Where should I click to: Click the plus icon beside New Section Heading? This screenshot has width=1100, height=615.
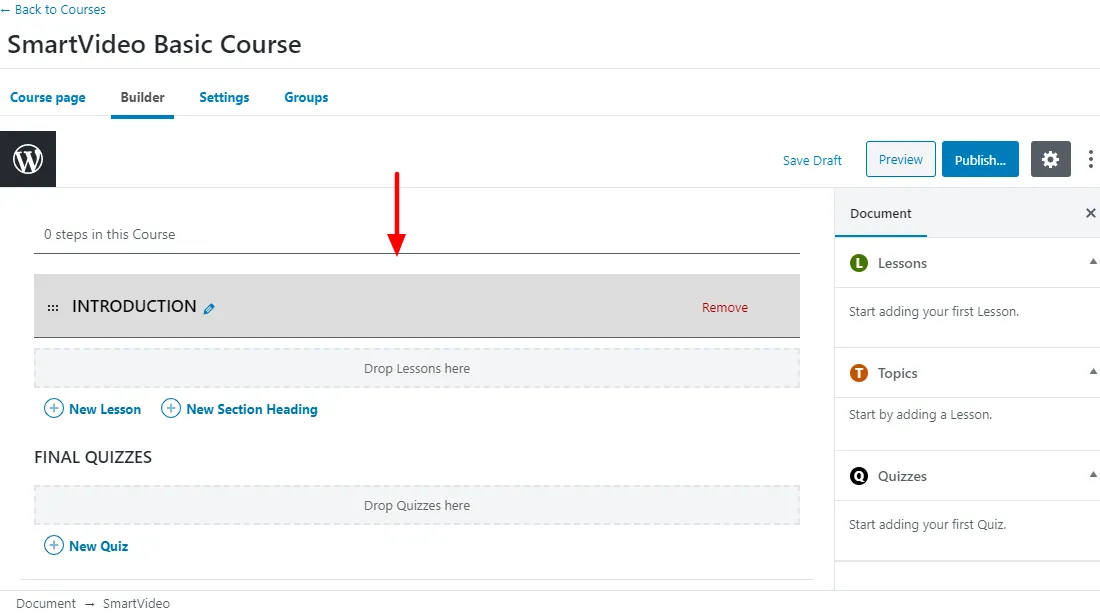[x=170, y=408]
